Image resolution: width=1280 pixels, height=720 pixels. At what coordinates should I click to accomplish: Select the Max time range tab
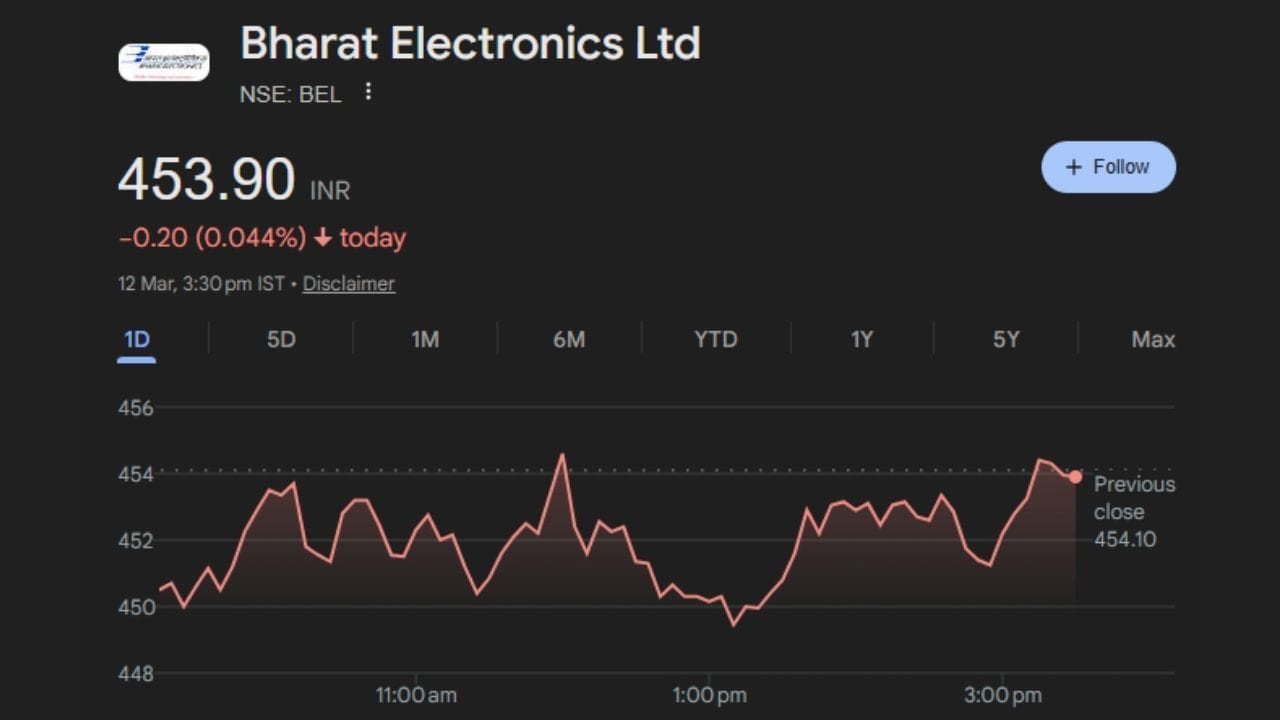1152,340
